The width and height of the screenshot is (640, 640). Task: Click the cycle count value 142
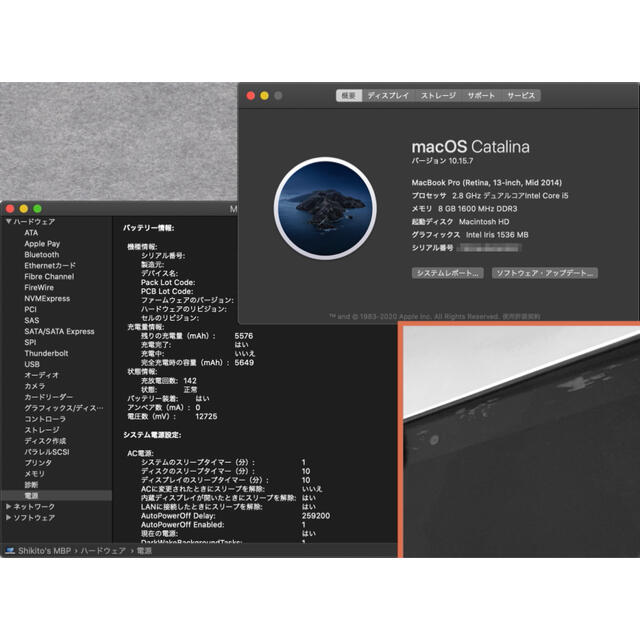(190, 381)
